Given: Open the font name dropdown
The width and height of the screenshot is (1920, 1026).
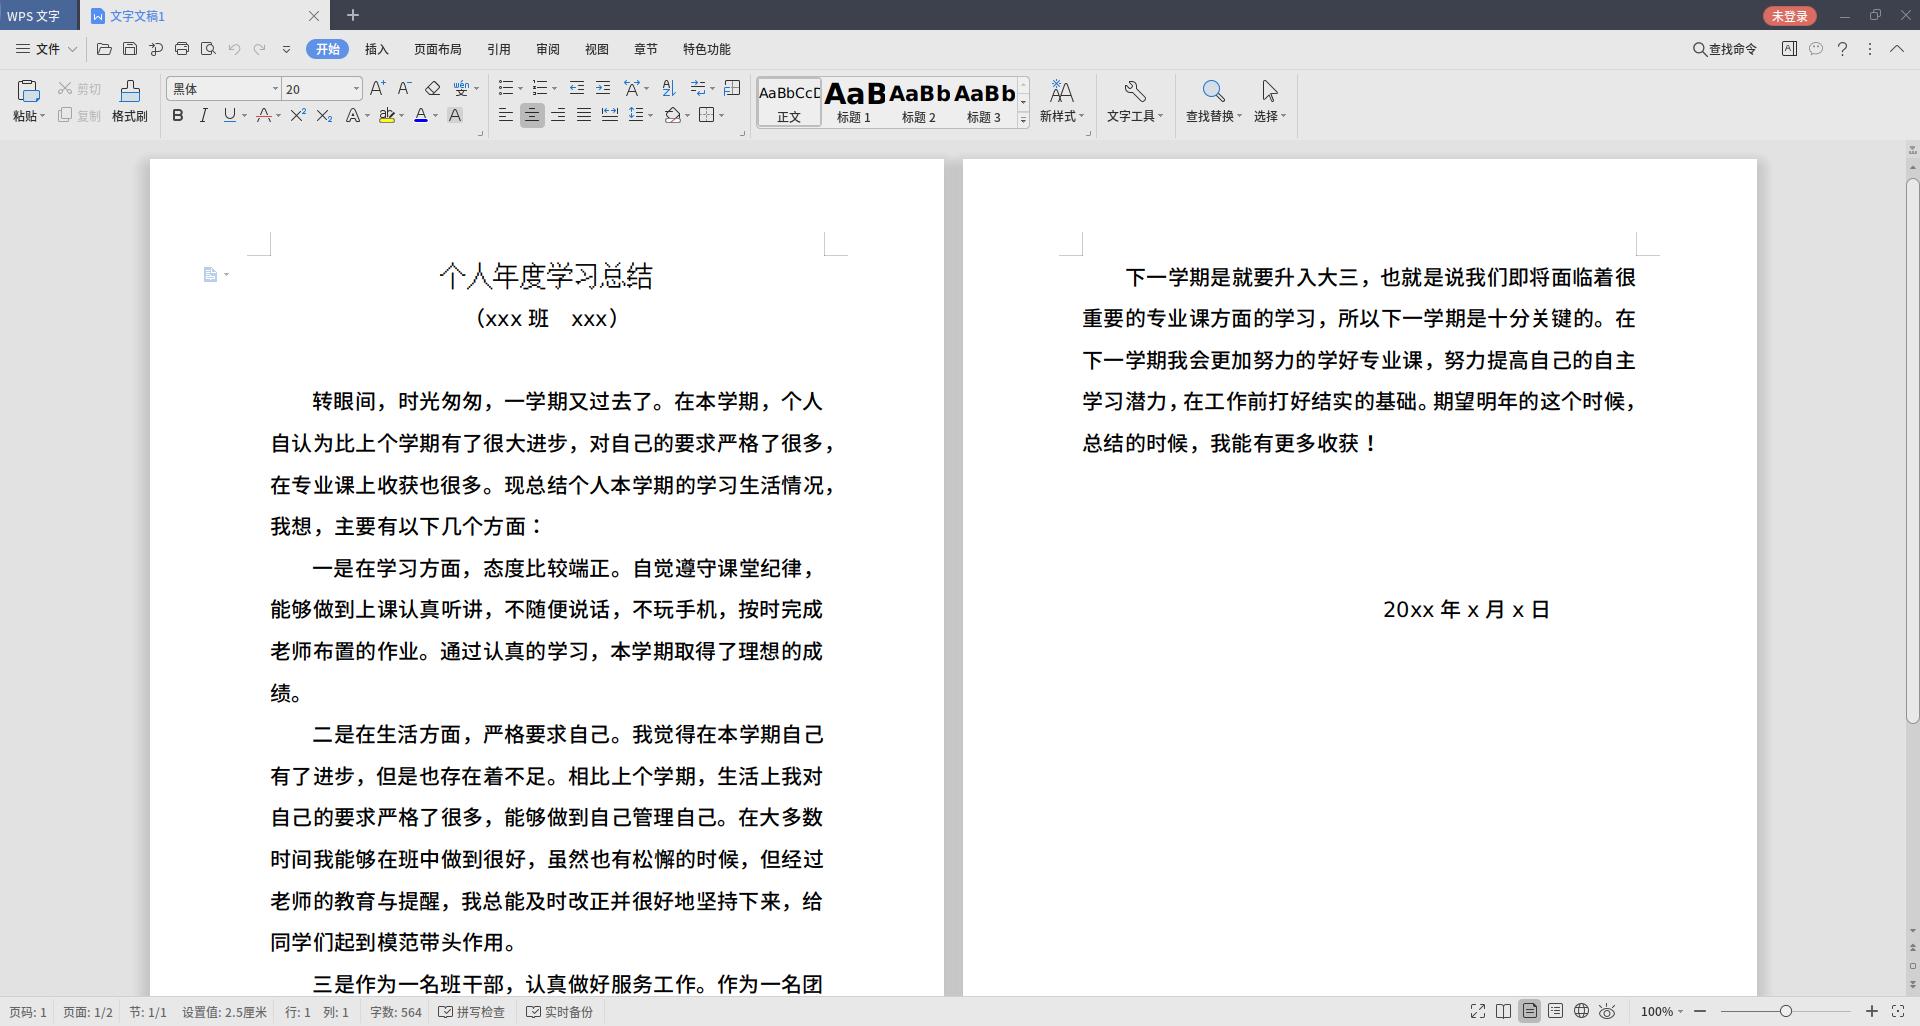Looking at the screenshot, I should click(276, 88).
